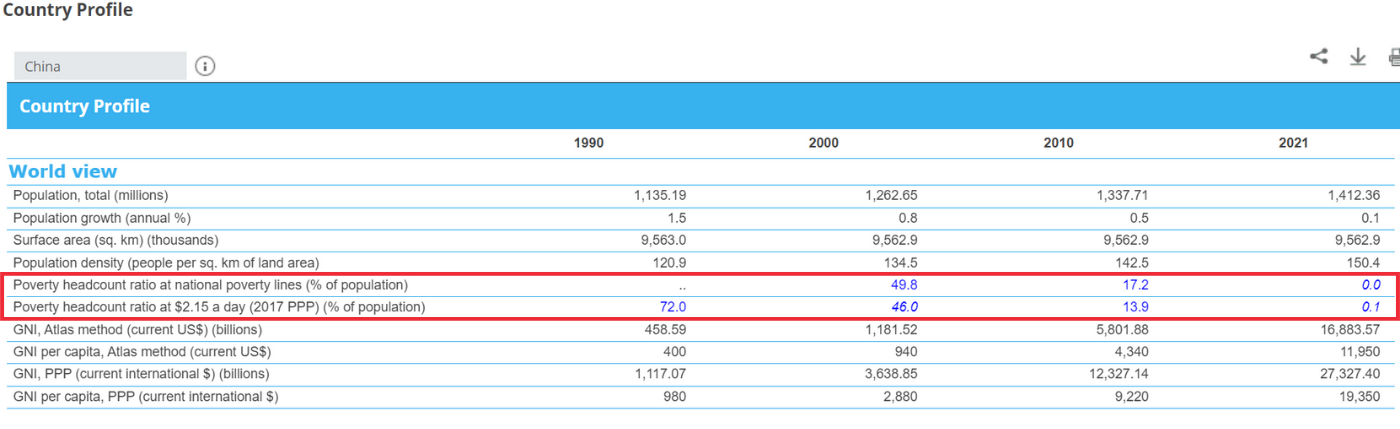Click the blue 72.0 poverty value for 1990

671,307
